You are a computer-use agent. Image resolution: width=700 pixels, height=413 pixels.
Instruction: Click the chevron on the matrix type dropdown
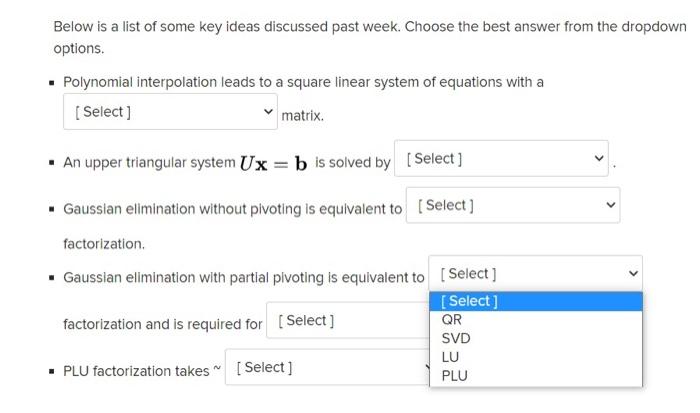pos(266,112)
